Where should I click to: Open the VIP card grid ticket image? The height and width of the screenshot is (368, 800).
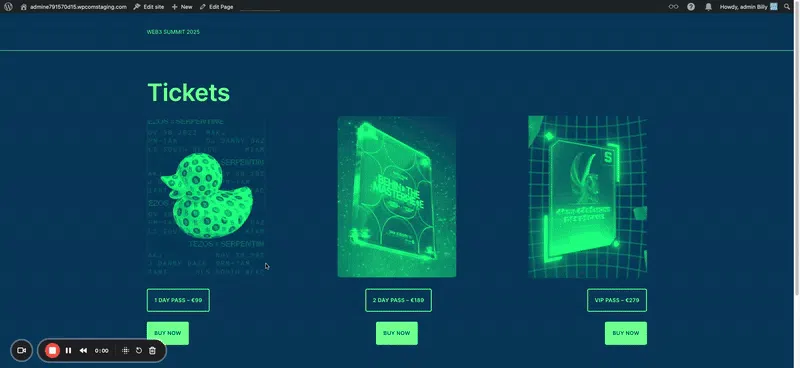(x=587, y=197)
